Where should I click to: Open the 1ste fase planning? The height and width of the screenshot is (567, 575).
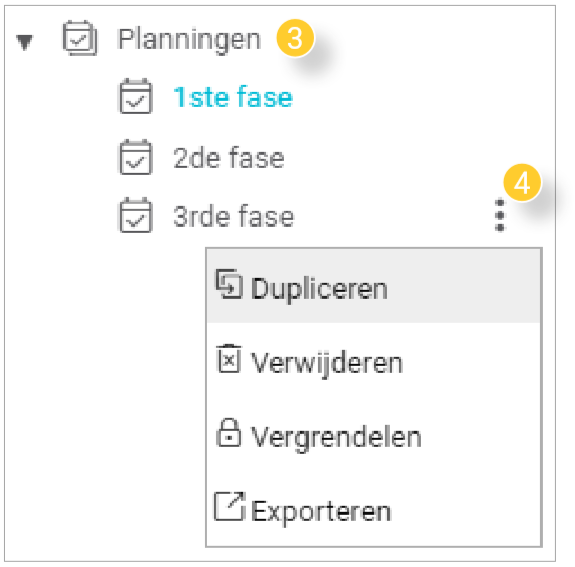tap(233, 98)
